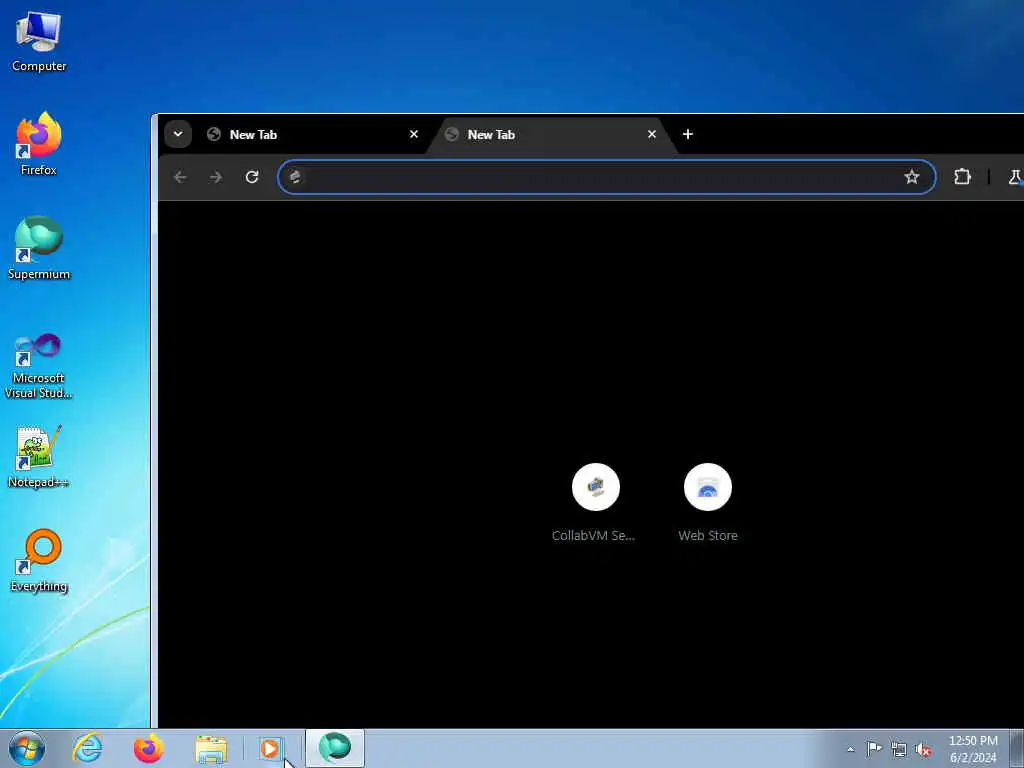Open the Action Center flag icon
This screenshot has height=768, width=1024.
[x=874, y=748]
